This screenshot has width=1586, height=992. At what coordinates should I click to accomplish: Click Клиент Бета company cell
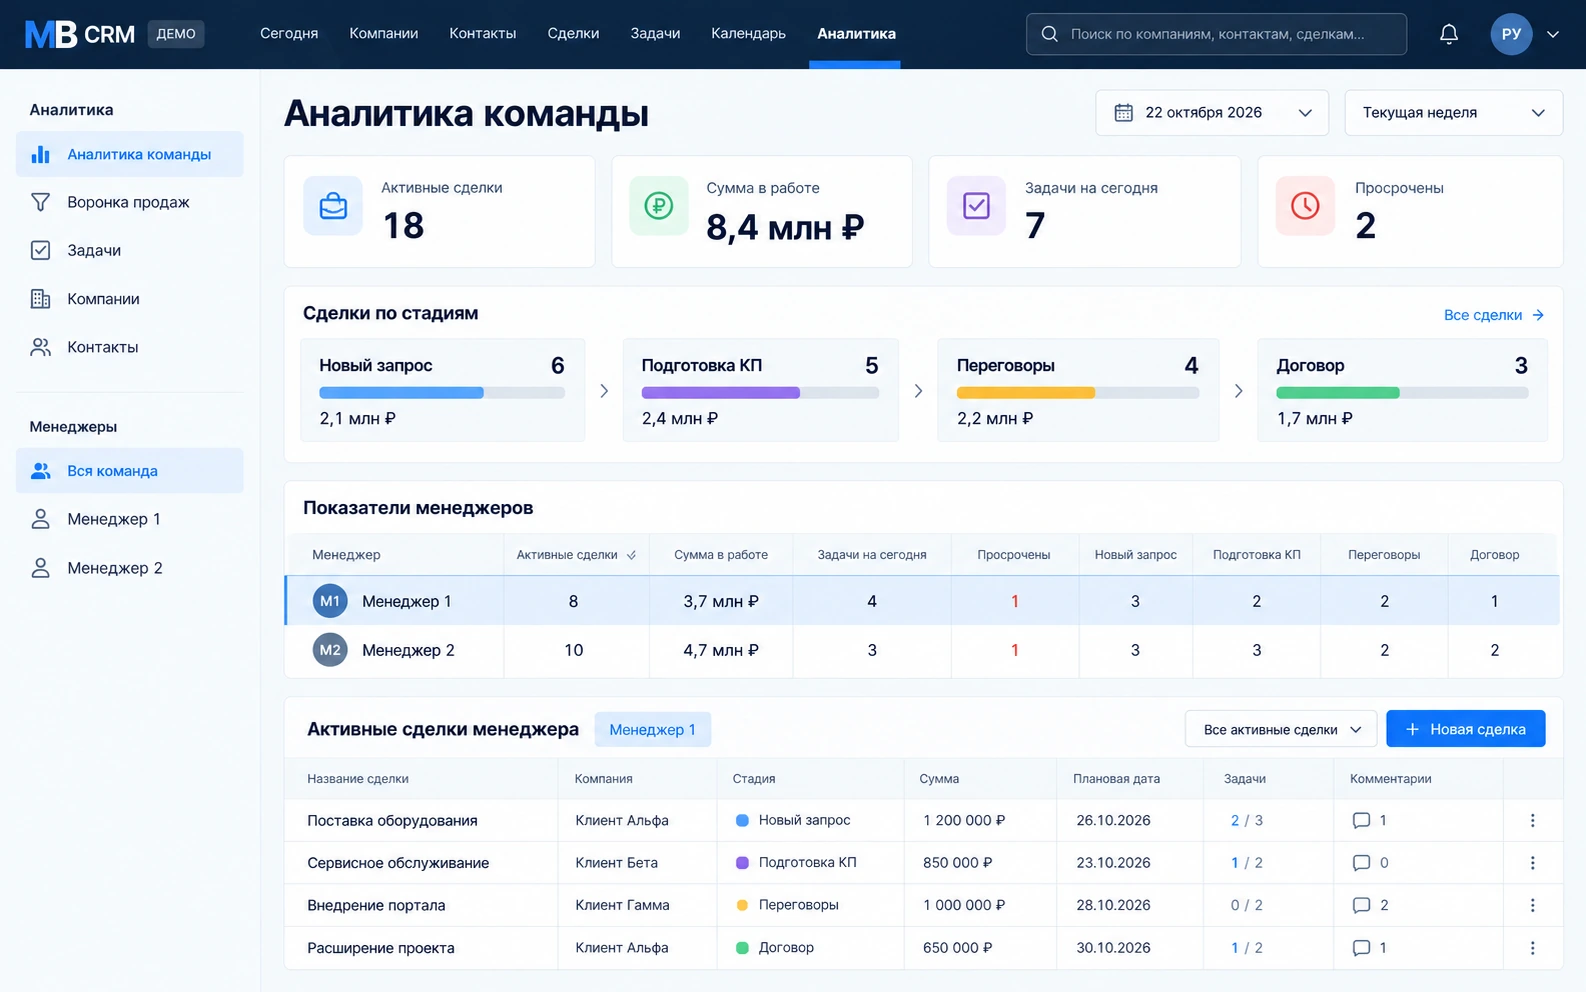[x=616, y=863]
